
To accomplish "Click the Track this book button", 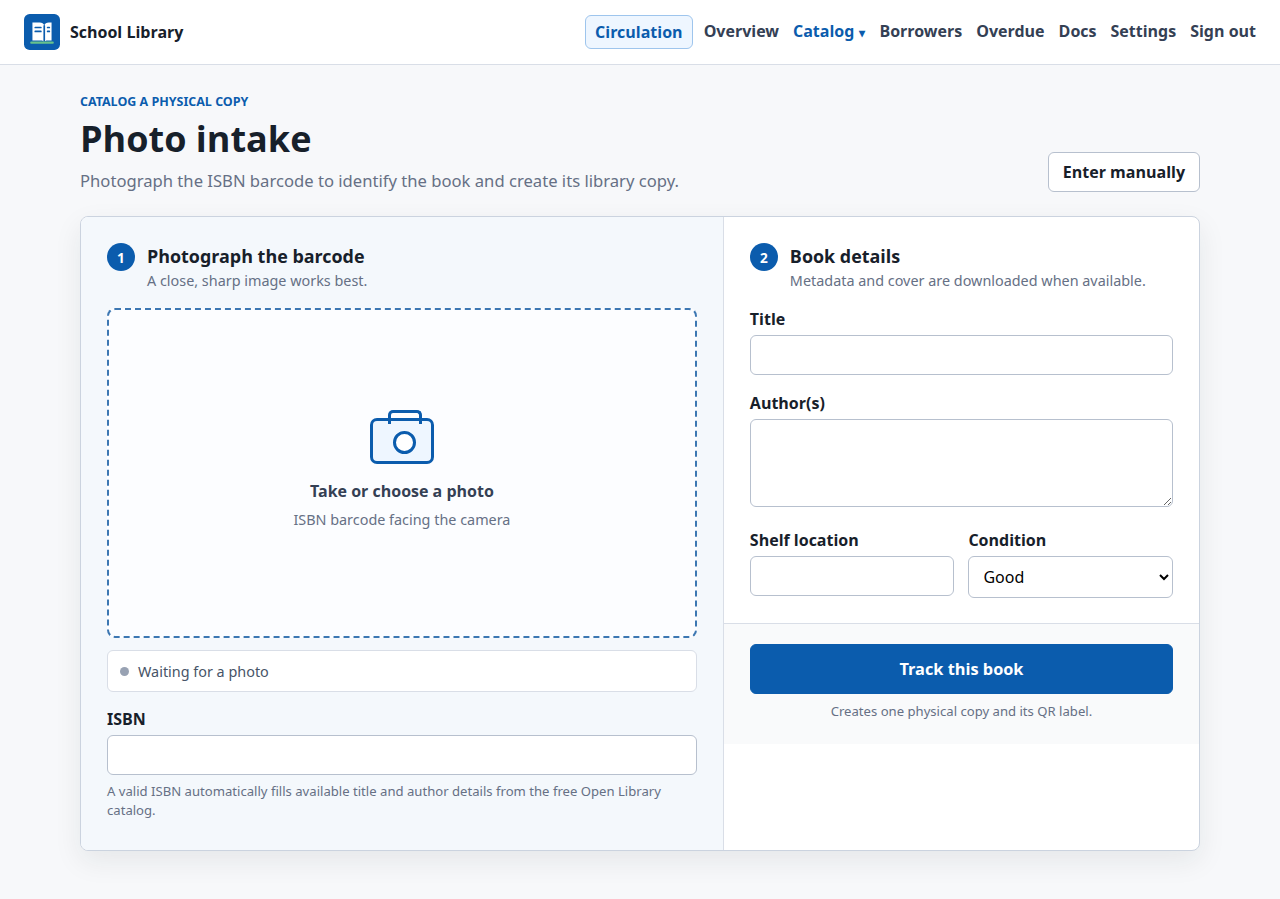I will pyautogui.click(x=961, y=669).
